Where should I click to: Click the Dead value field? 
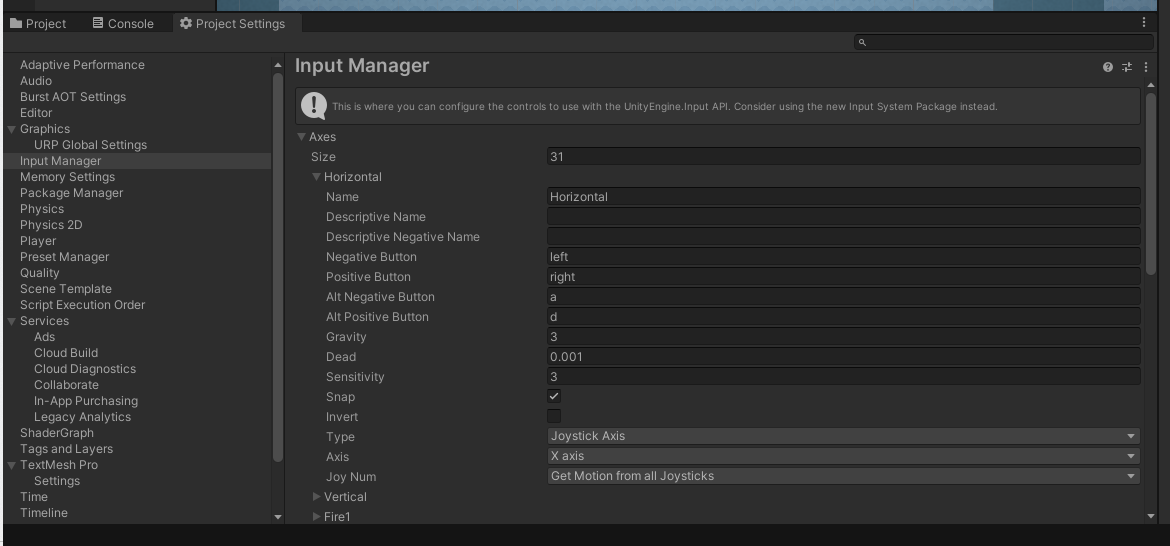coord(843,357)
